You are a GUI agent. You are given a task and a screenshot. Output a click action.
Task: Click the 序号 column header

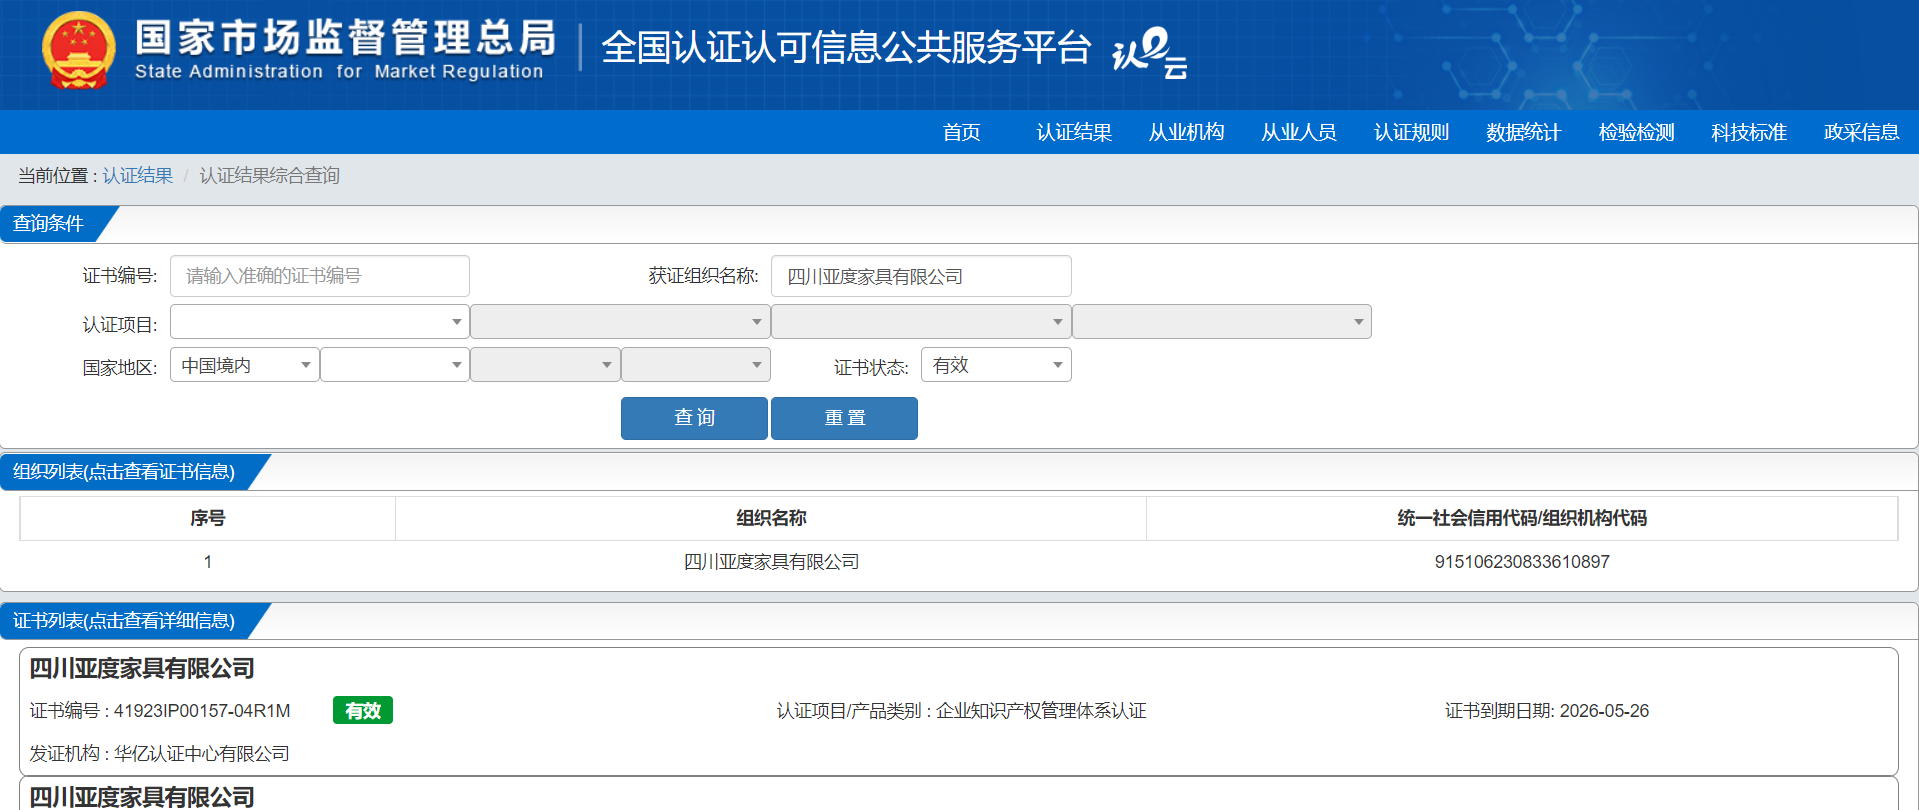click(208, 518)
